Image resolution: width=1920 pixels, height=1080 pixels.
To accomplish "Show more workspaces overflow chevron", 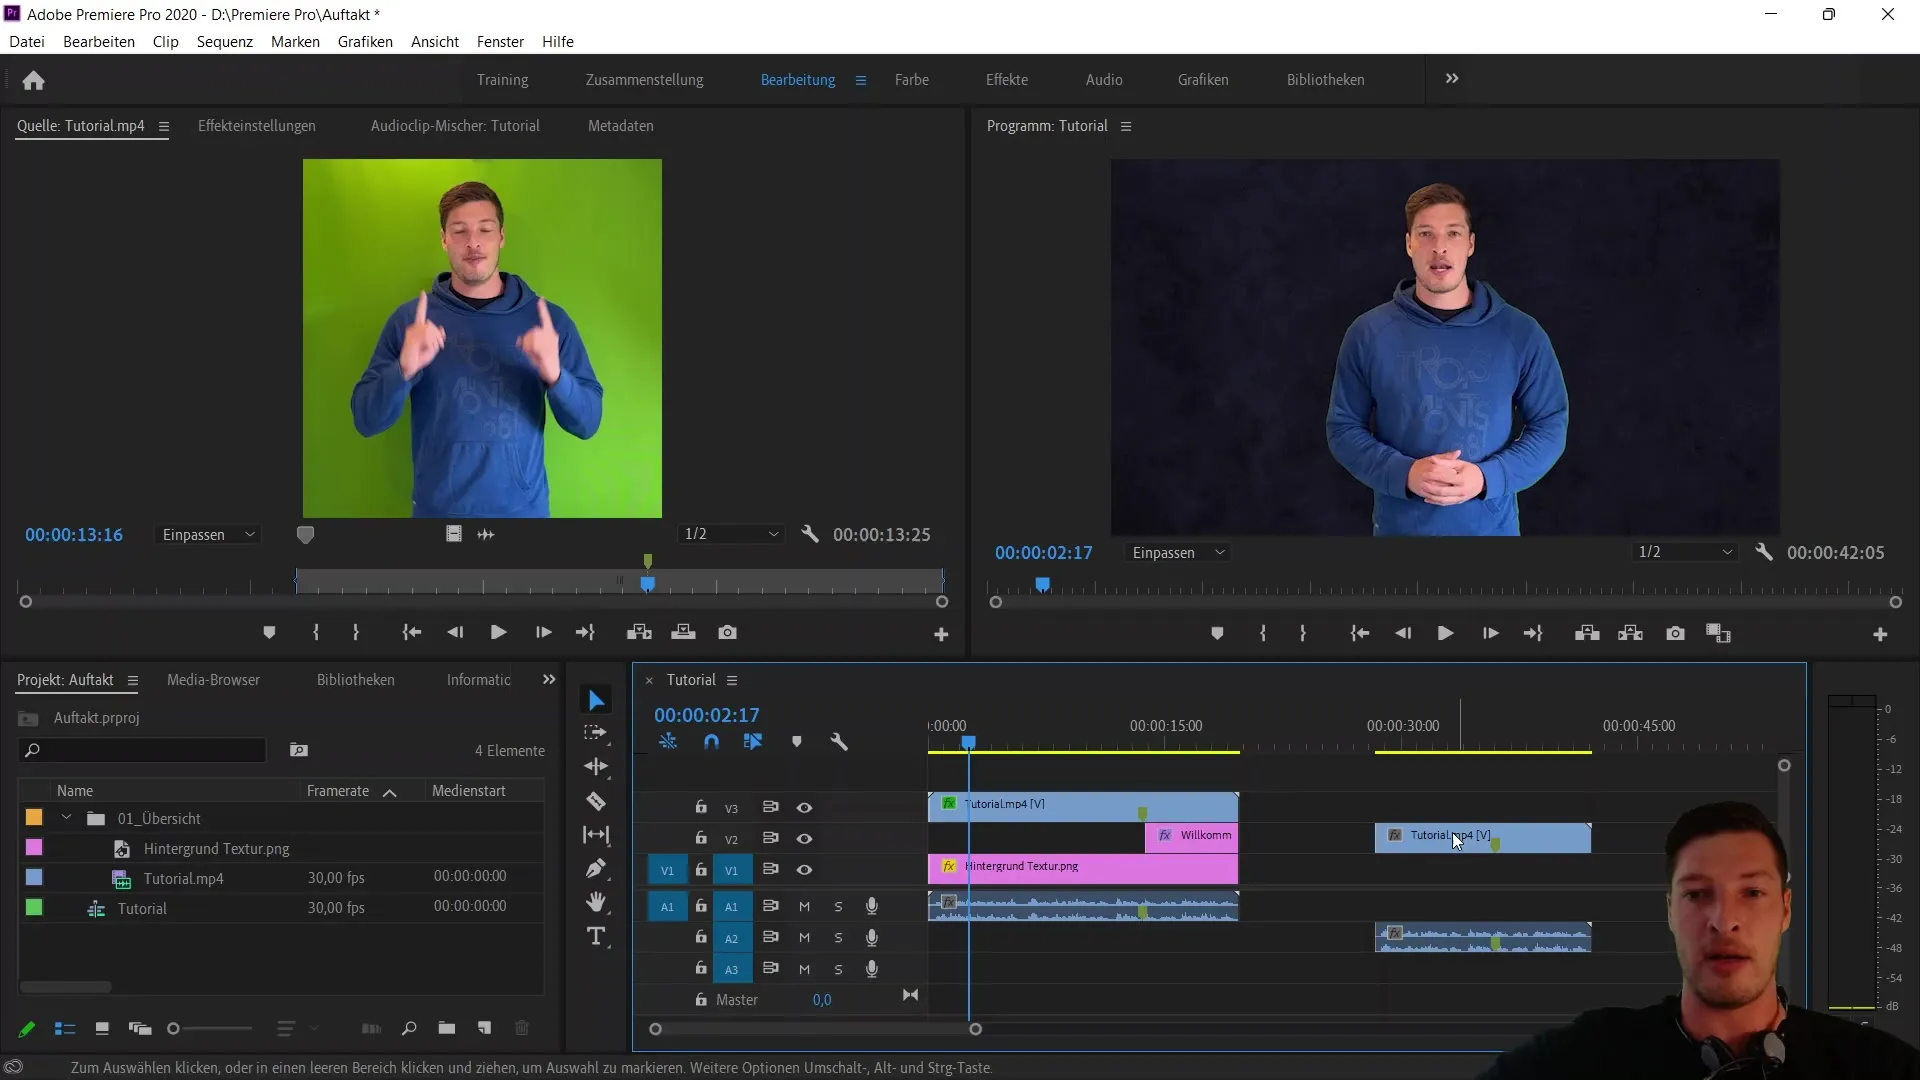I will click(x=1452, y=79).
